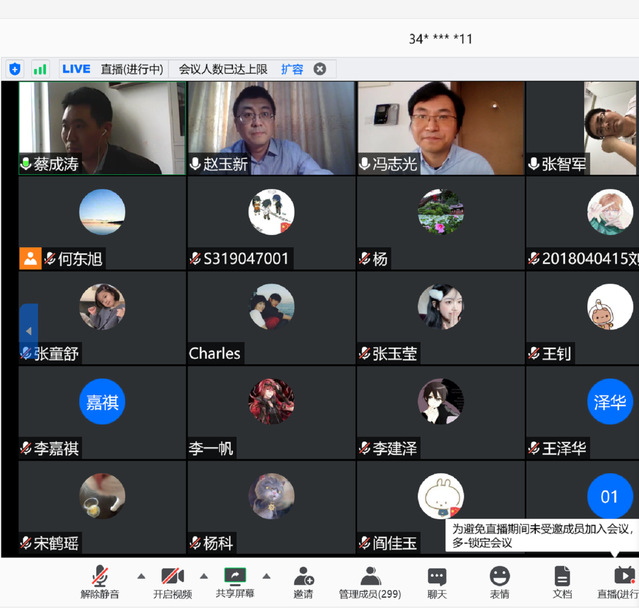Click the live streaming (直播) toolbar icon

point(623,577)
